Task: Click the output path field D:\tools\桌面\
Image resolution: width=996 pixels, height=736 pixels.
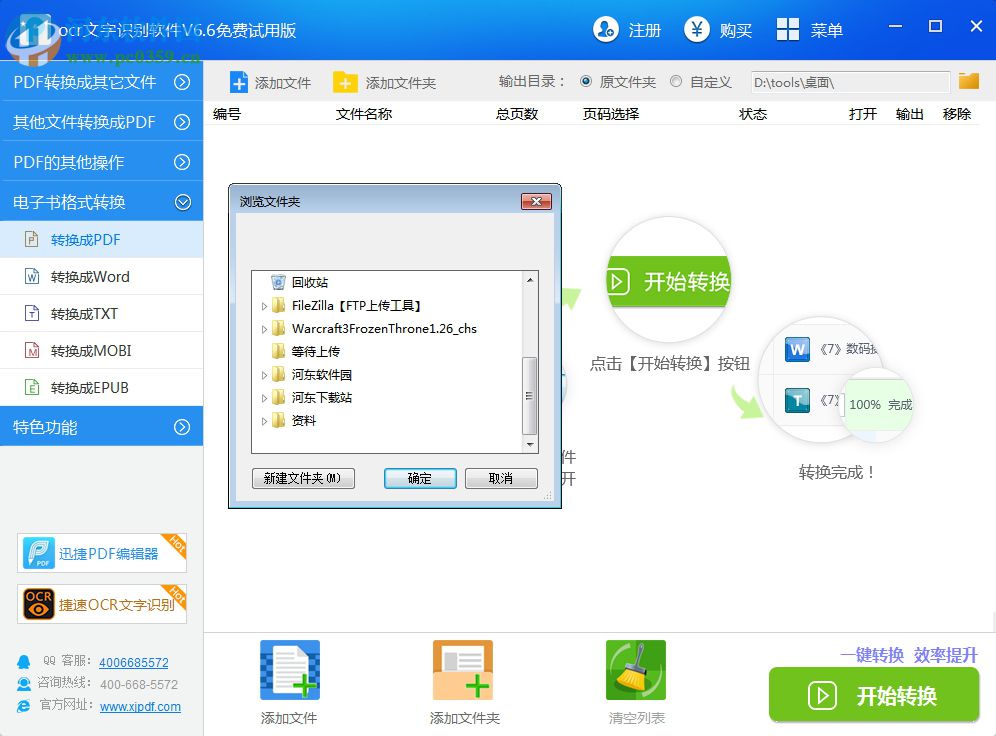Action: [x=850, y=82]
